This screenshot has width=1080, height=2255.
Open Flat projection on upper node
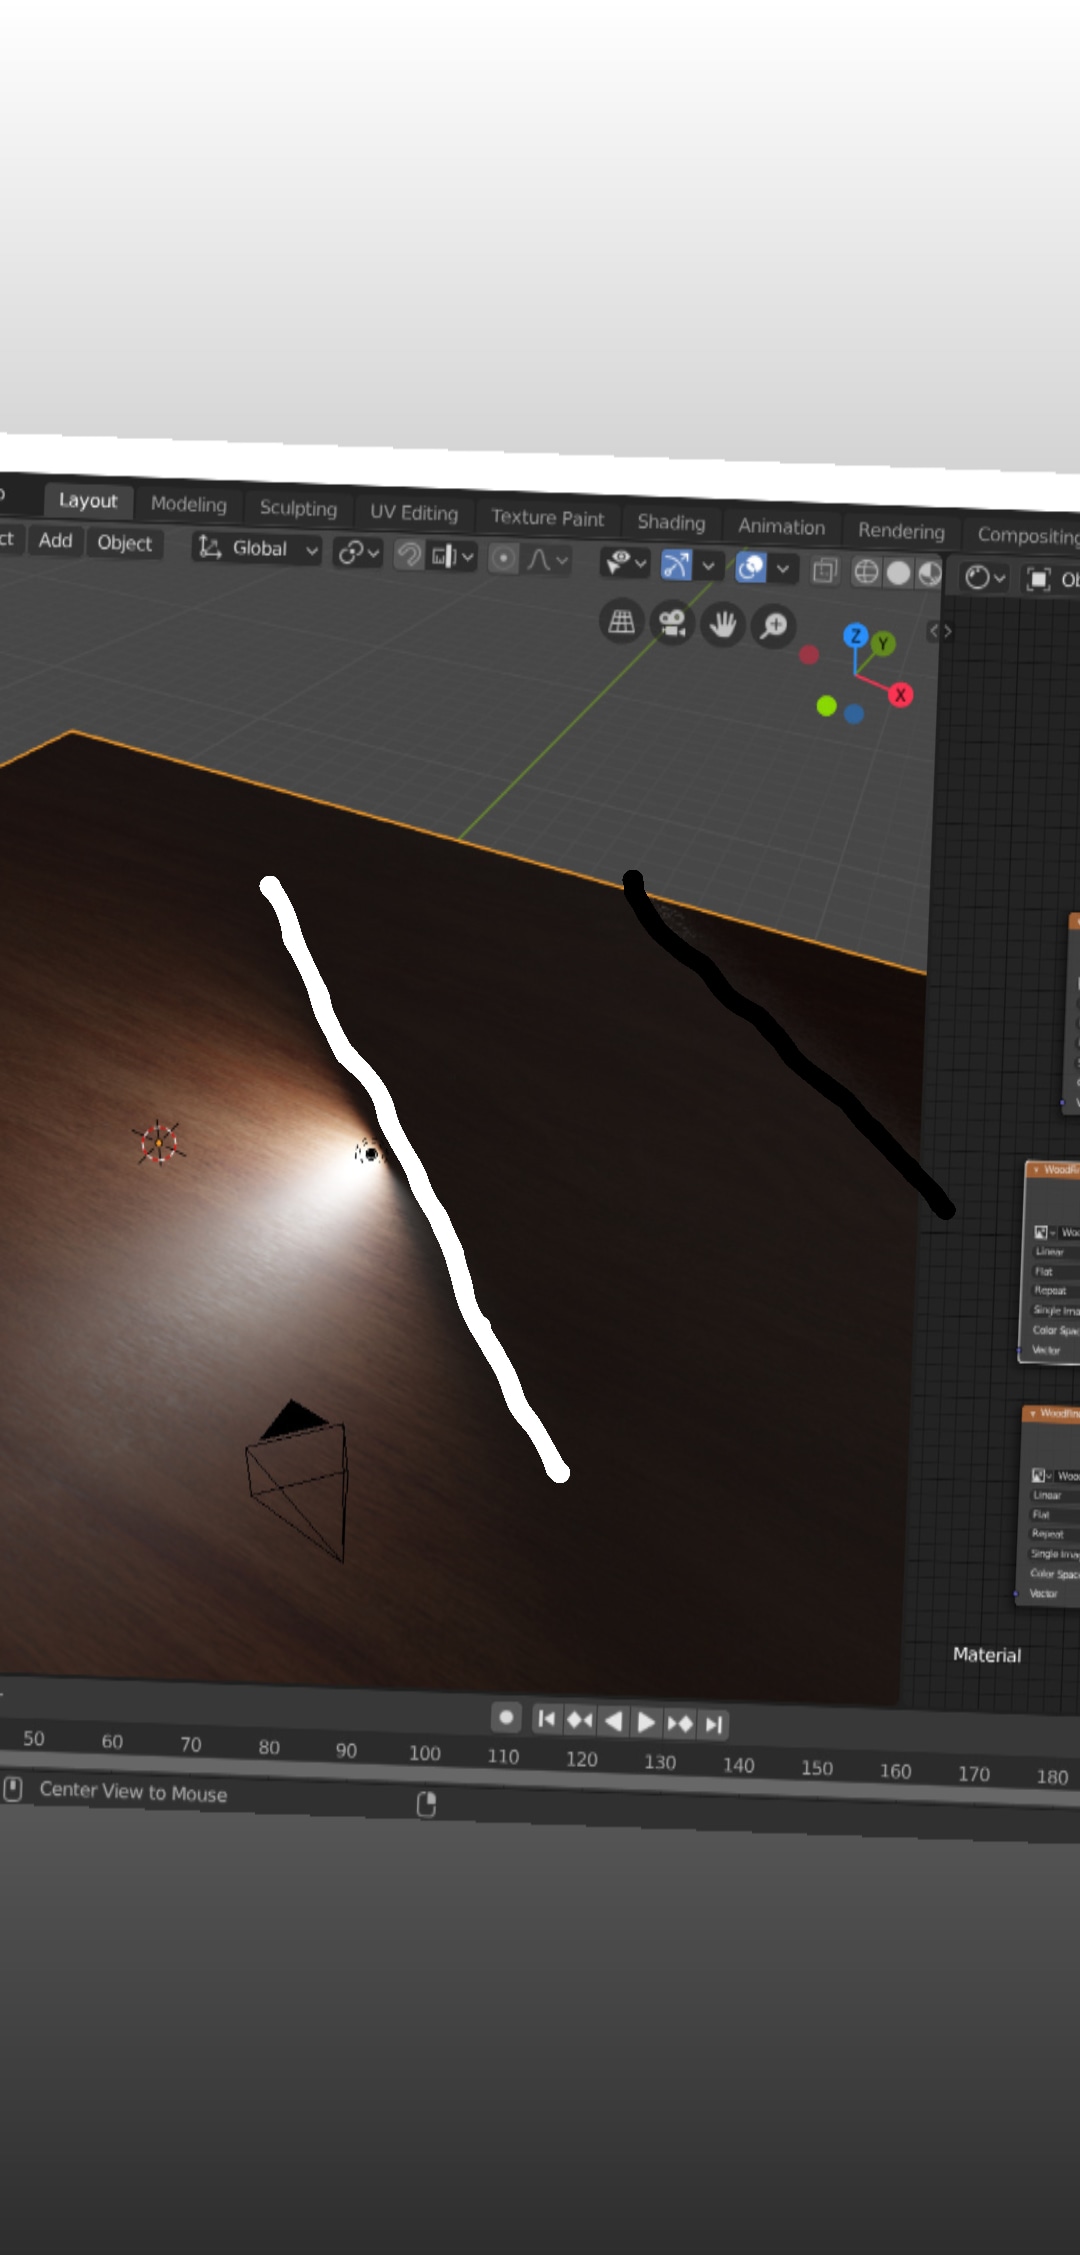(x=1054, y=1271)
